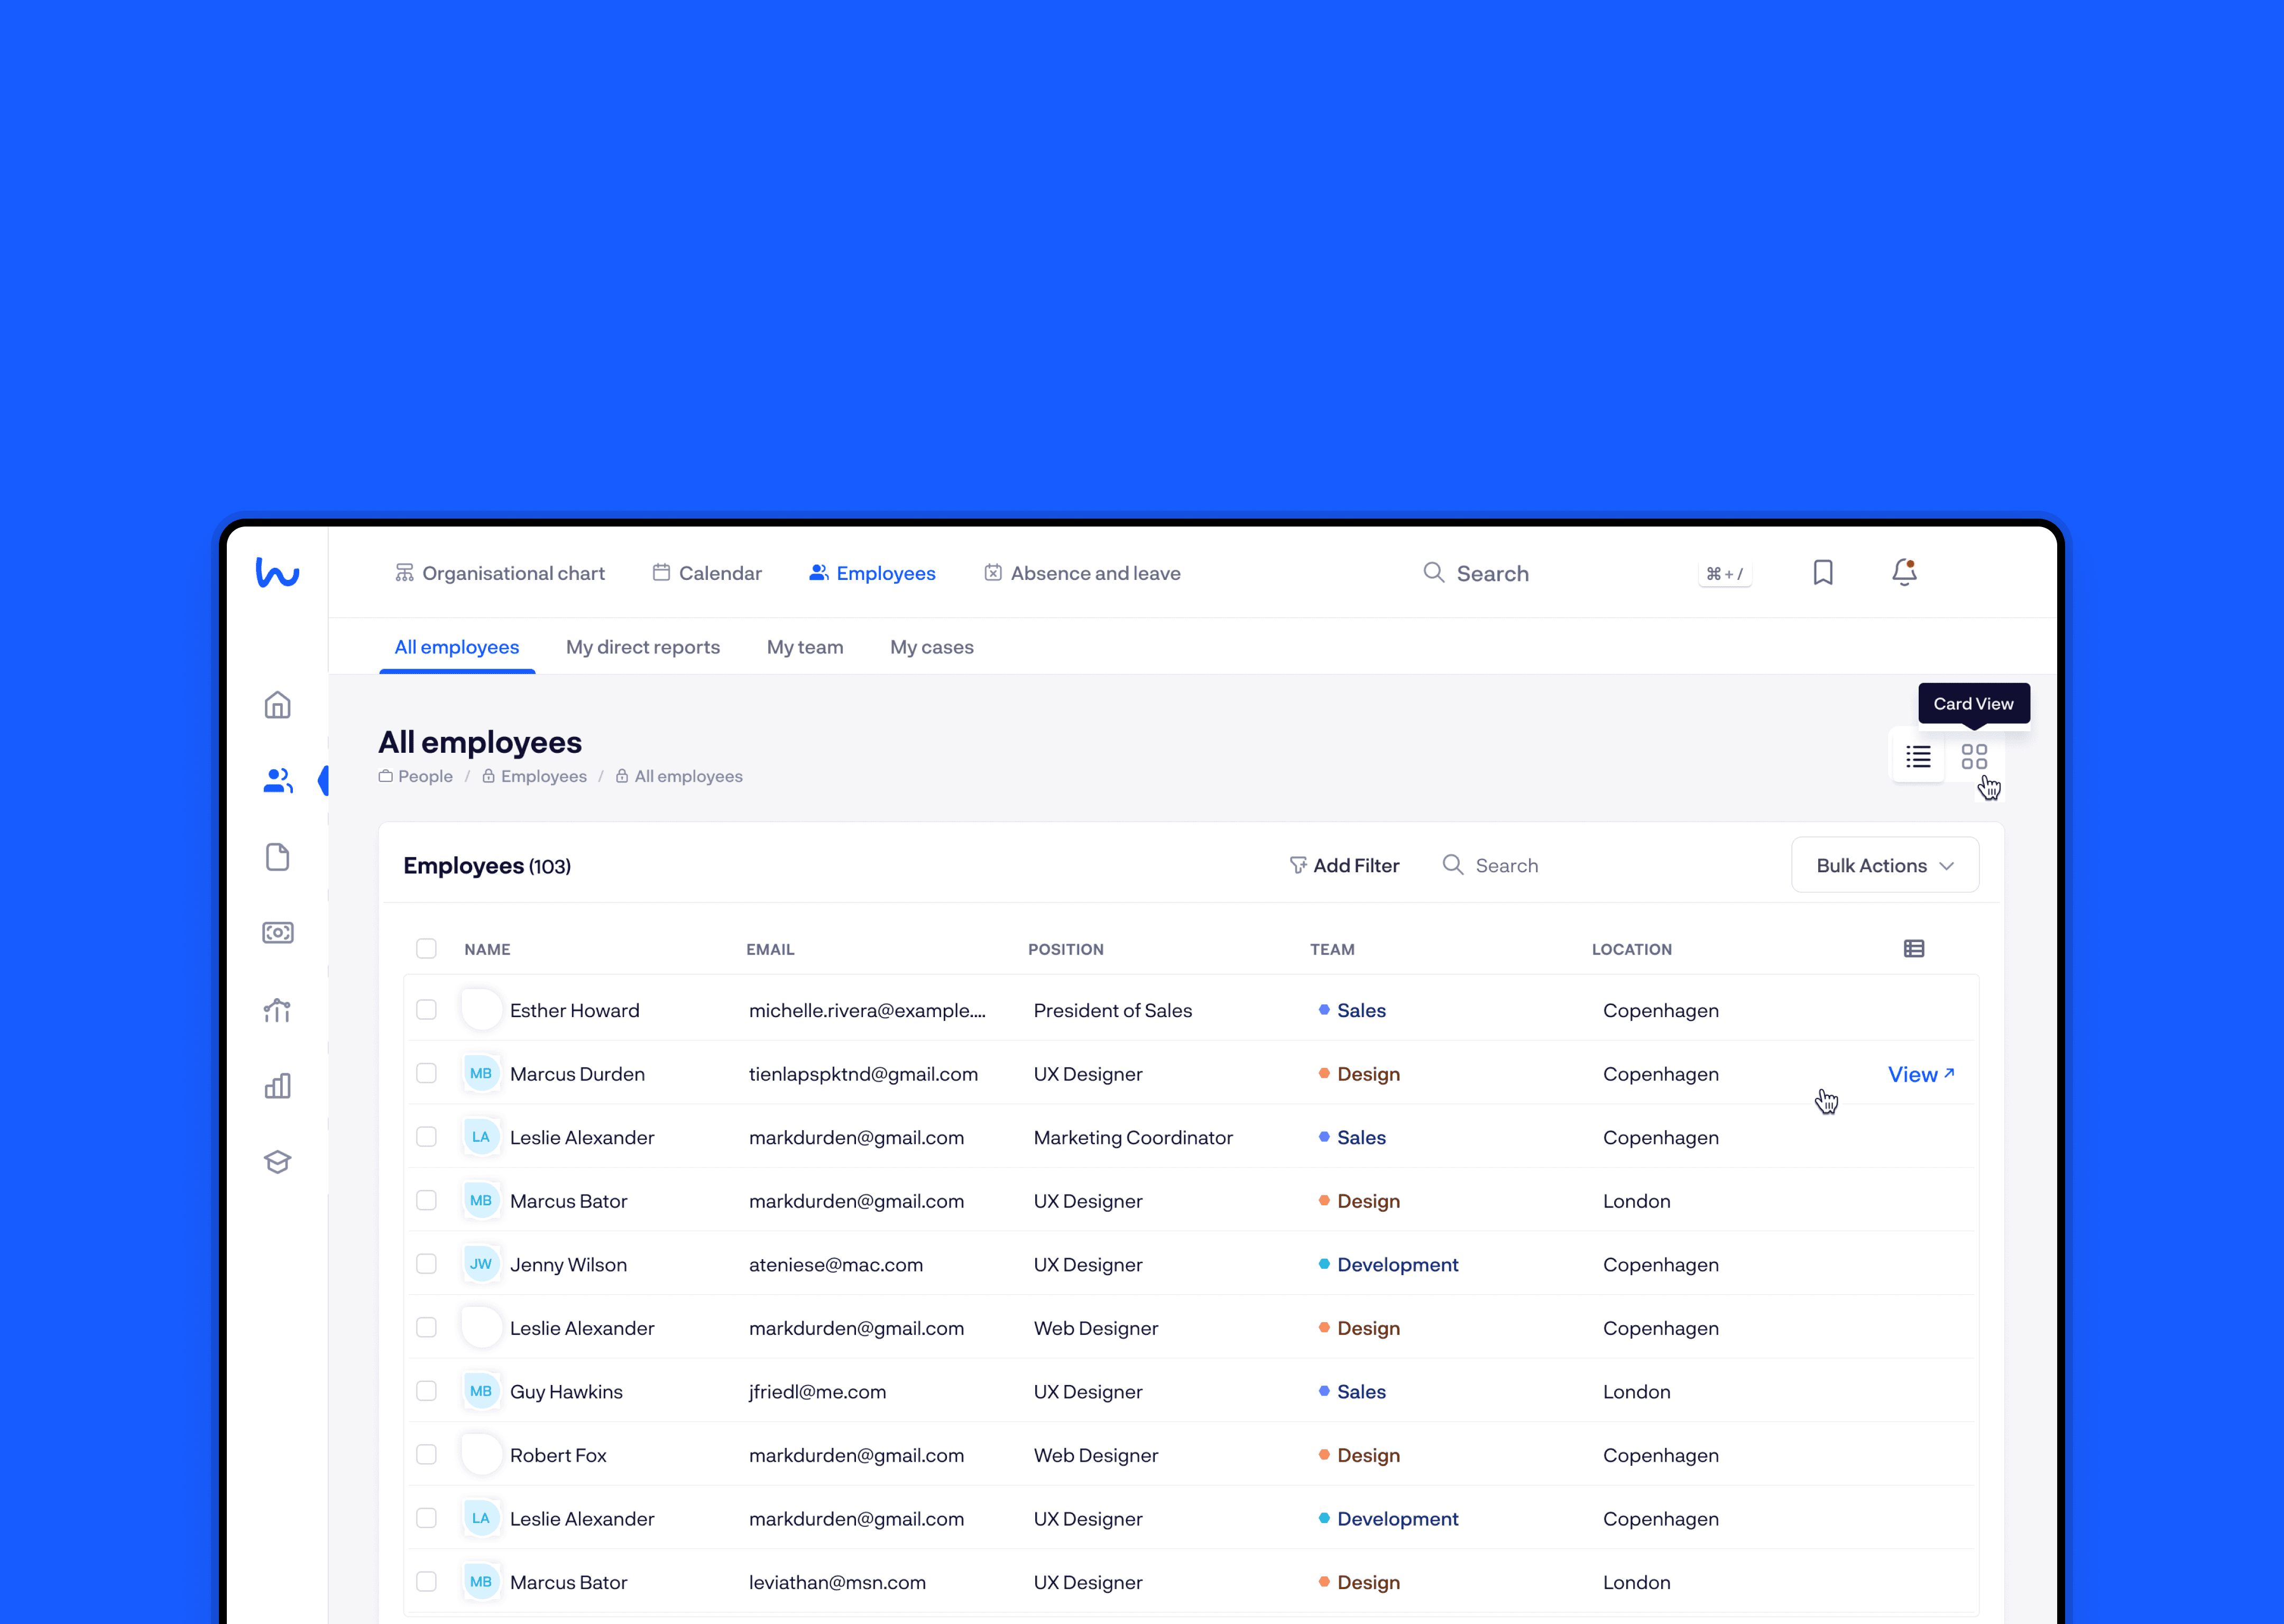Click JW avatar beside Jenny Wilson
Image resolution: width=2284 pixels, height=1624 pixels.
click(481, 1264)
